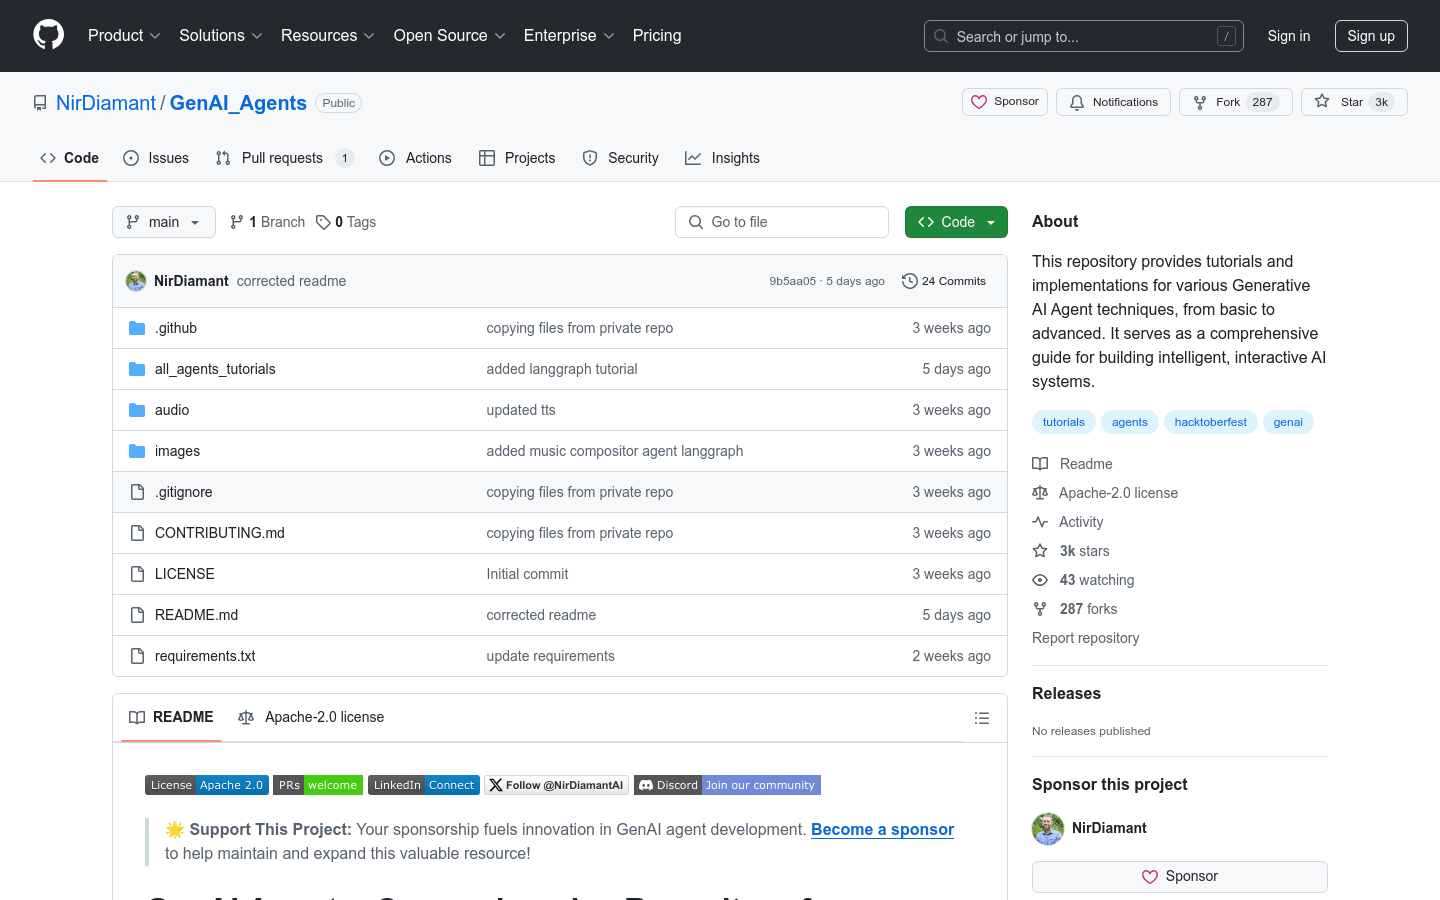This screenshot has height=900, width=1440.
Task: Click the audio folder icon
Action: coord(137,410)
